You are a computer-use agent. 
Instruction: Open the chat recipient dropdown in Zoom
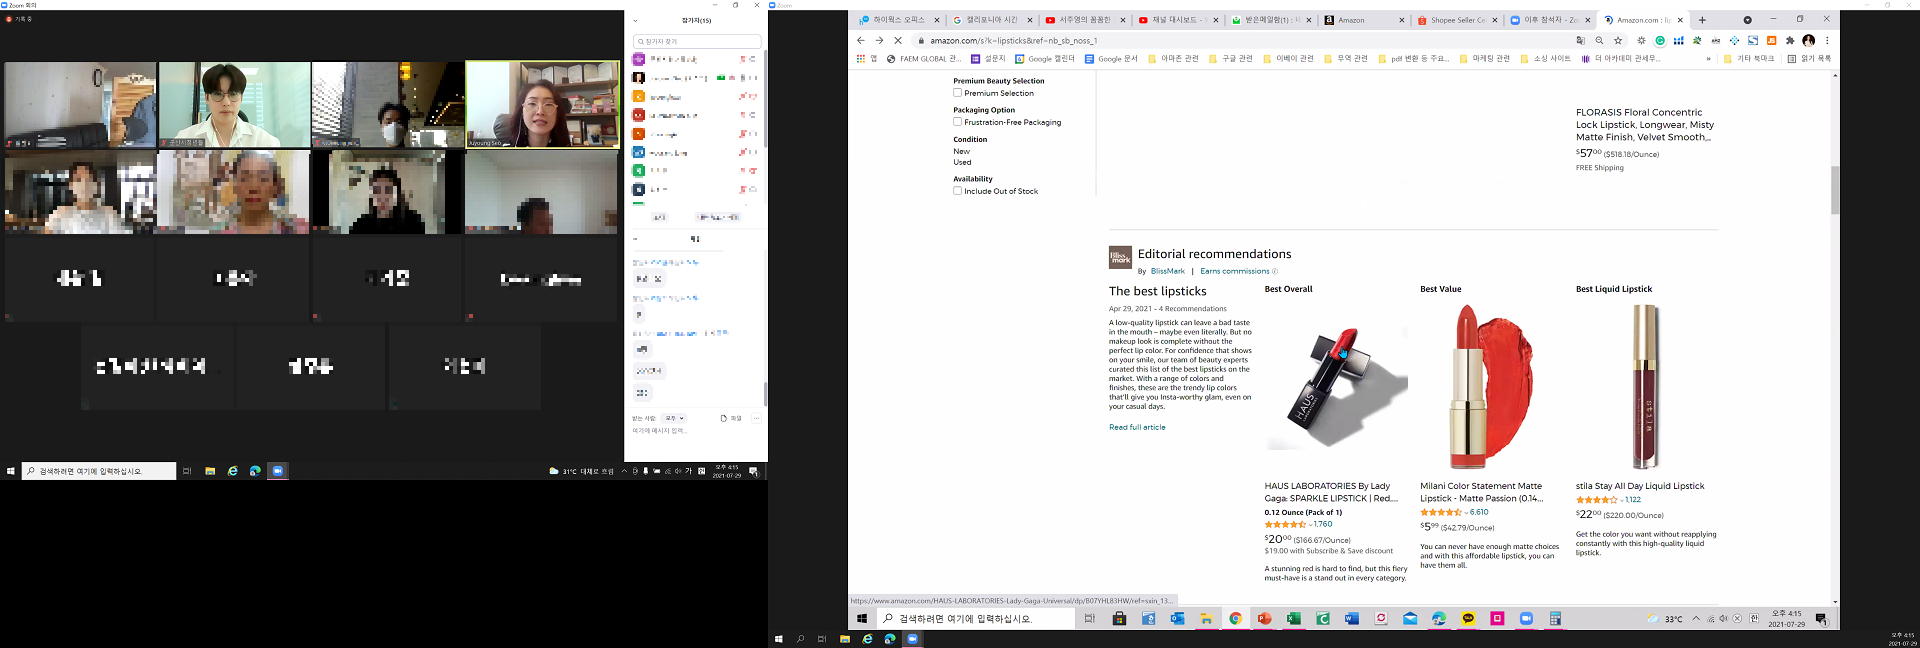tap(674, 418)
